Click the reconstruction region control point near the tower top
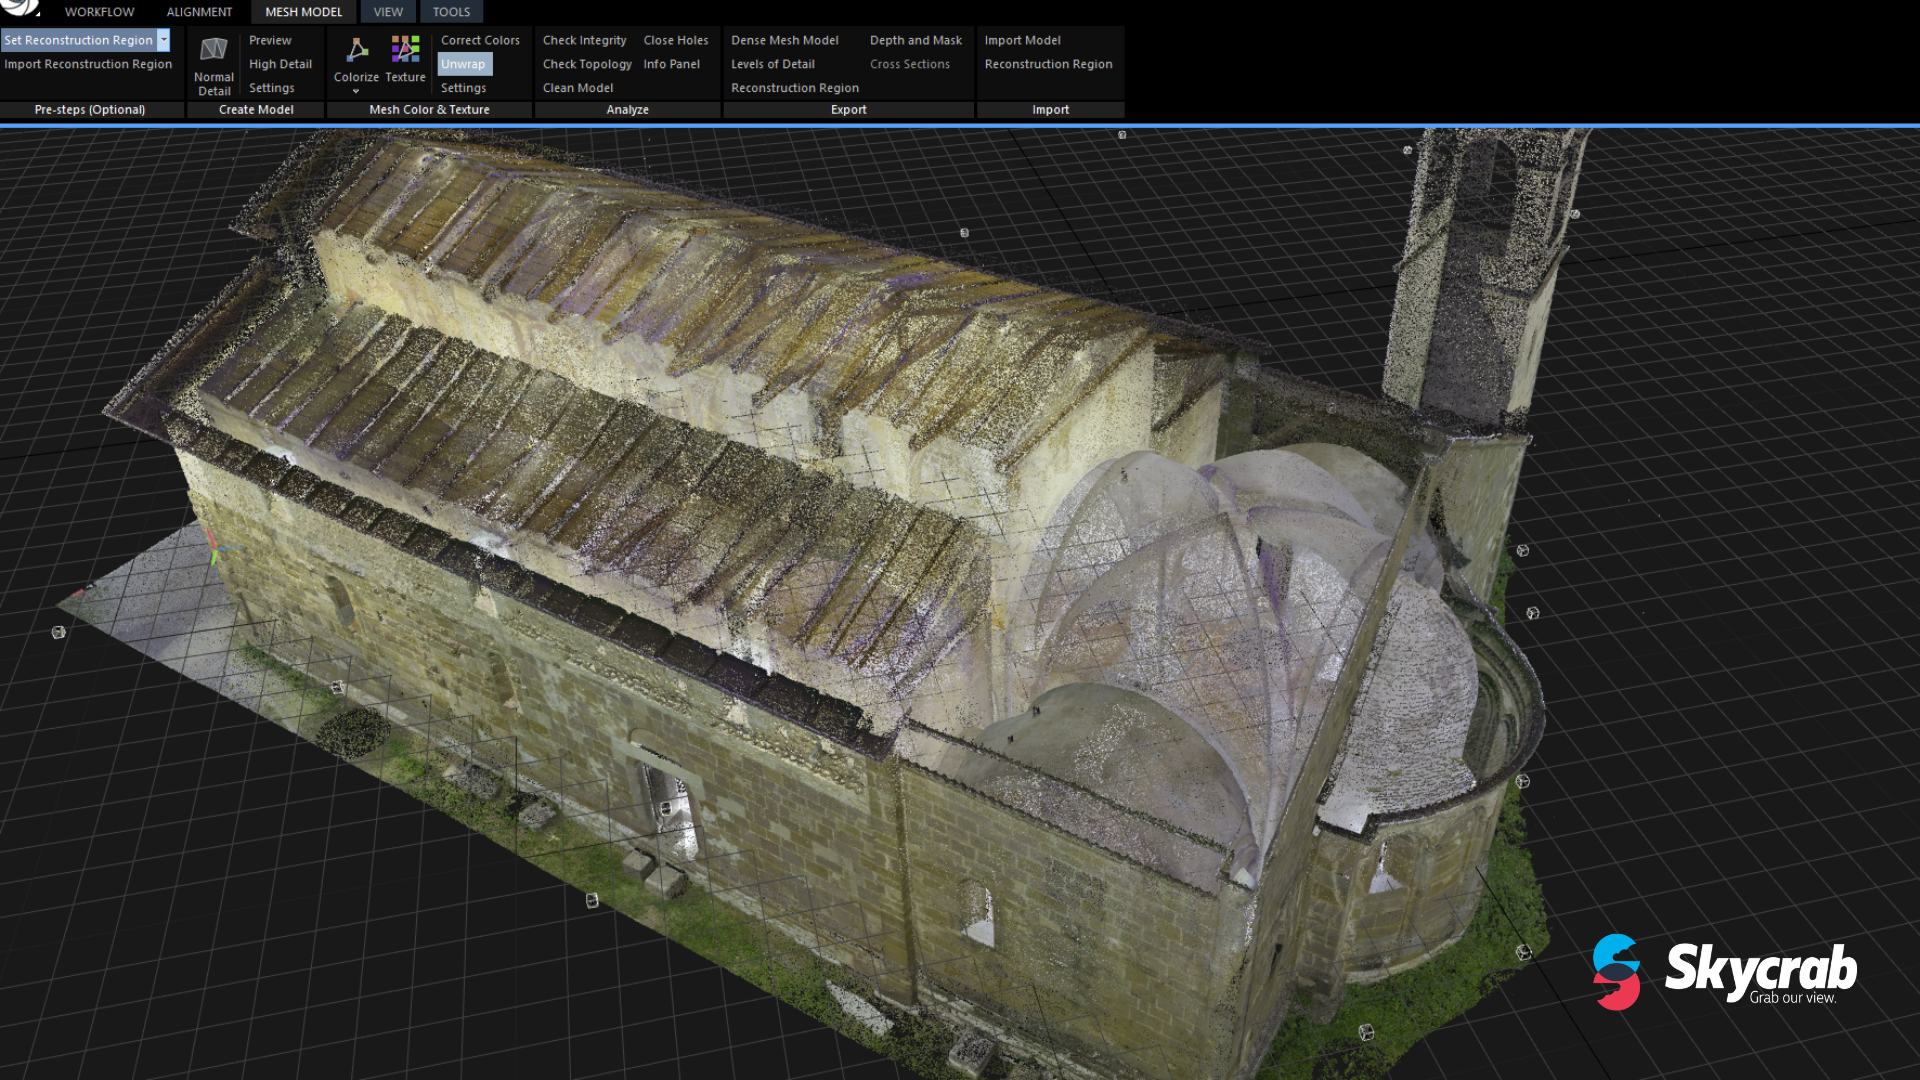The height and width of the screenshot is (1080, 1920). click(x=1407, y=150)
